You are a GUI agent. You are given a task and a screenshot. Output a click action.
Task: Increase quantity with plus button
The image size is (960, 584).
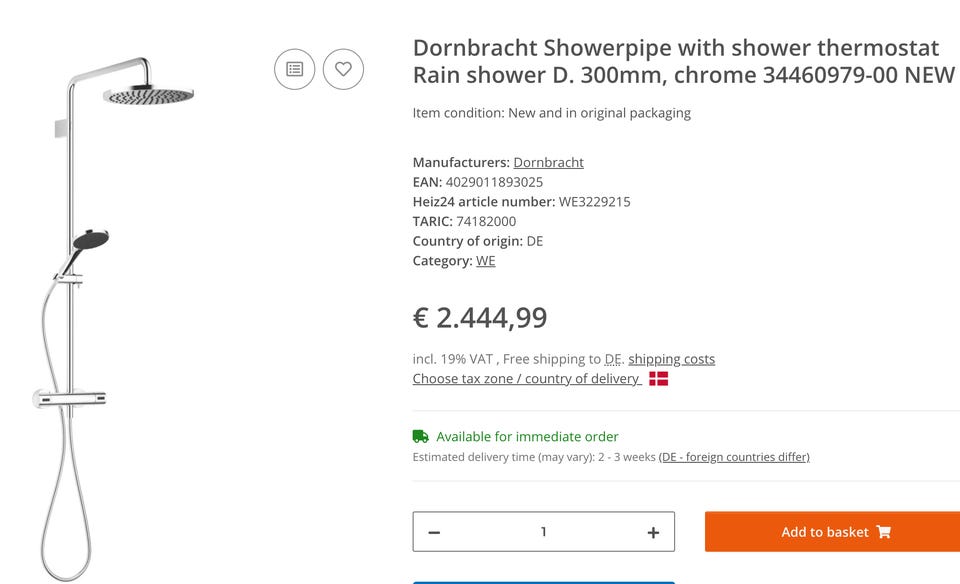[653, 532]
